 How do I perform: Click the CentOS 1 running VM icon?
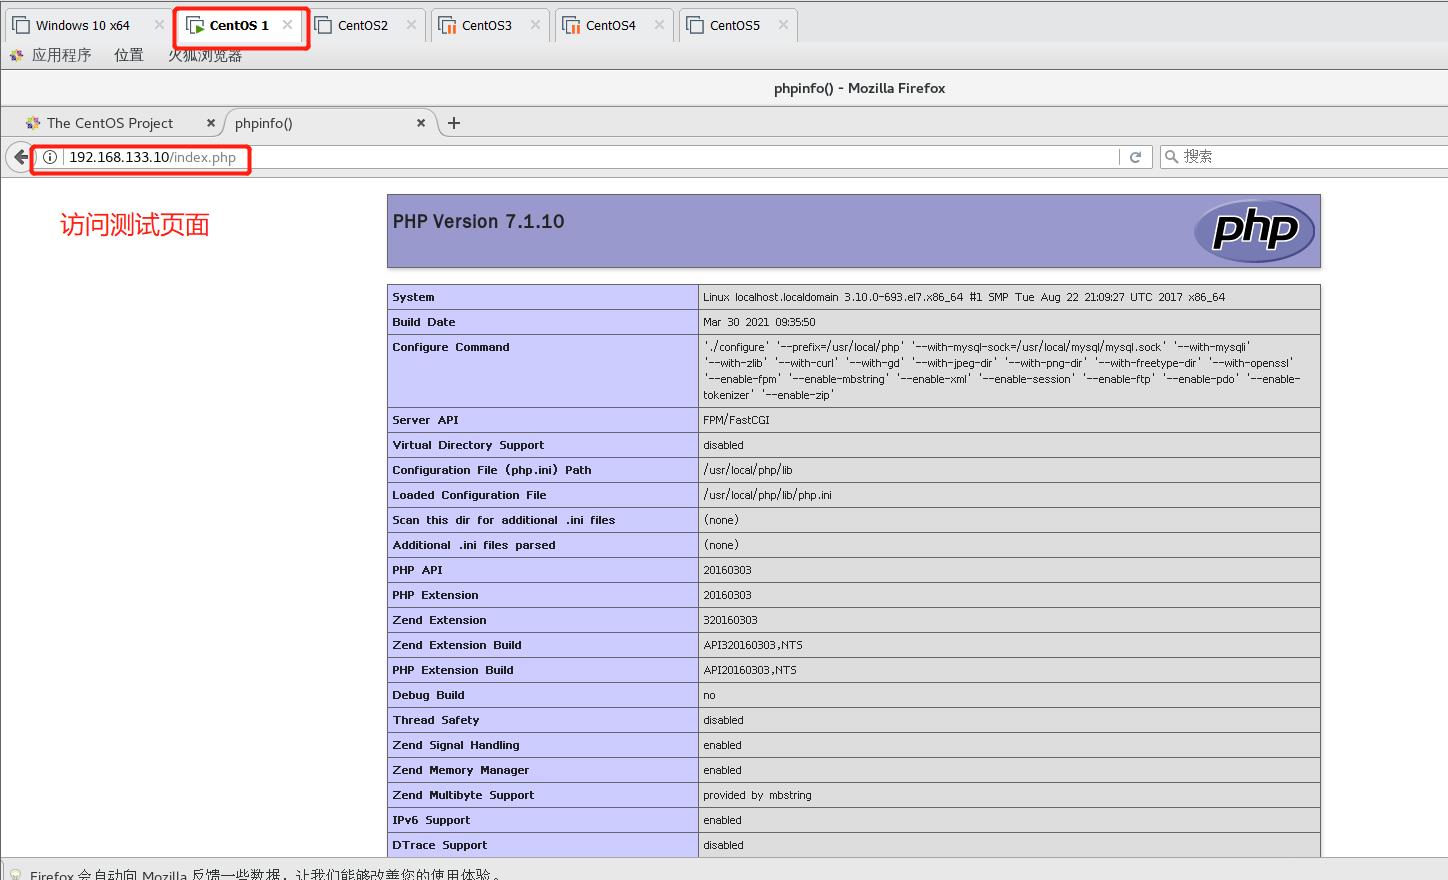196,25
